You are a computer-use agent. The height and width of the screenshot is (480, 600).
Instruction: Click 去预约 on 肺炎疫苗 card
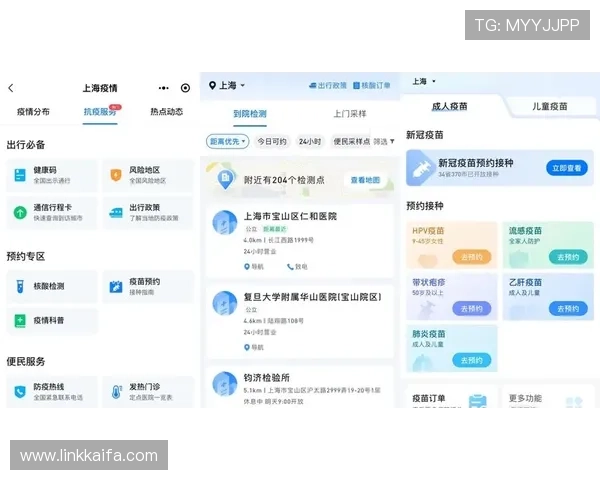(x=471, y=360)
